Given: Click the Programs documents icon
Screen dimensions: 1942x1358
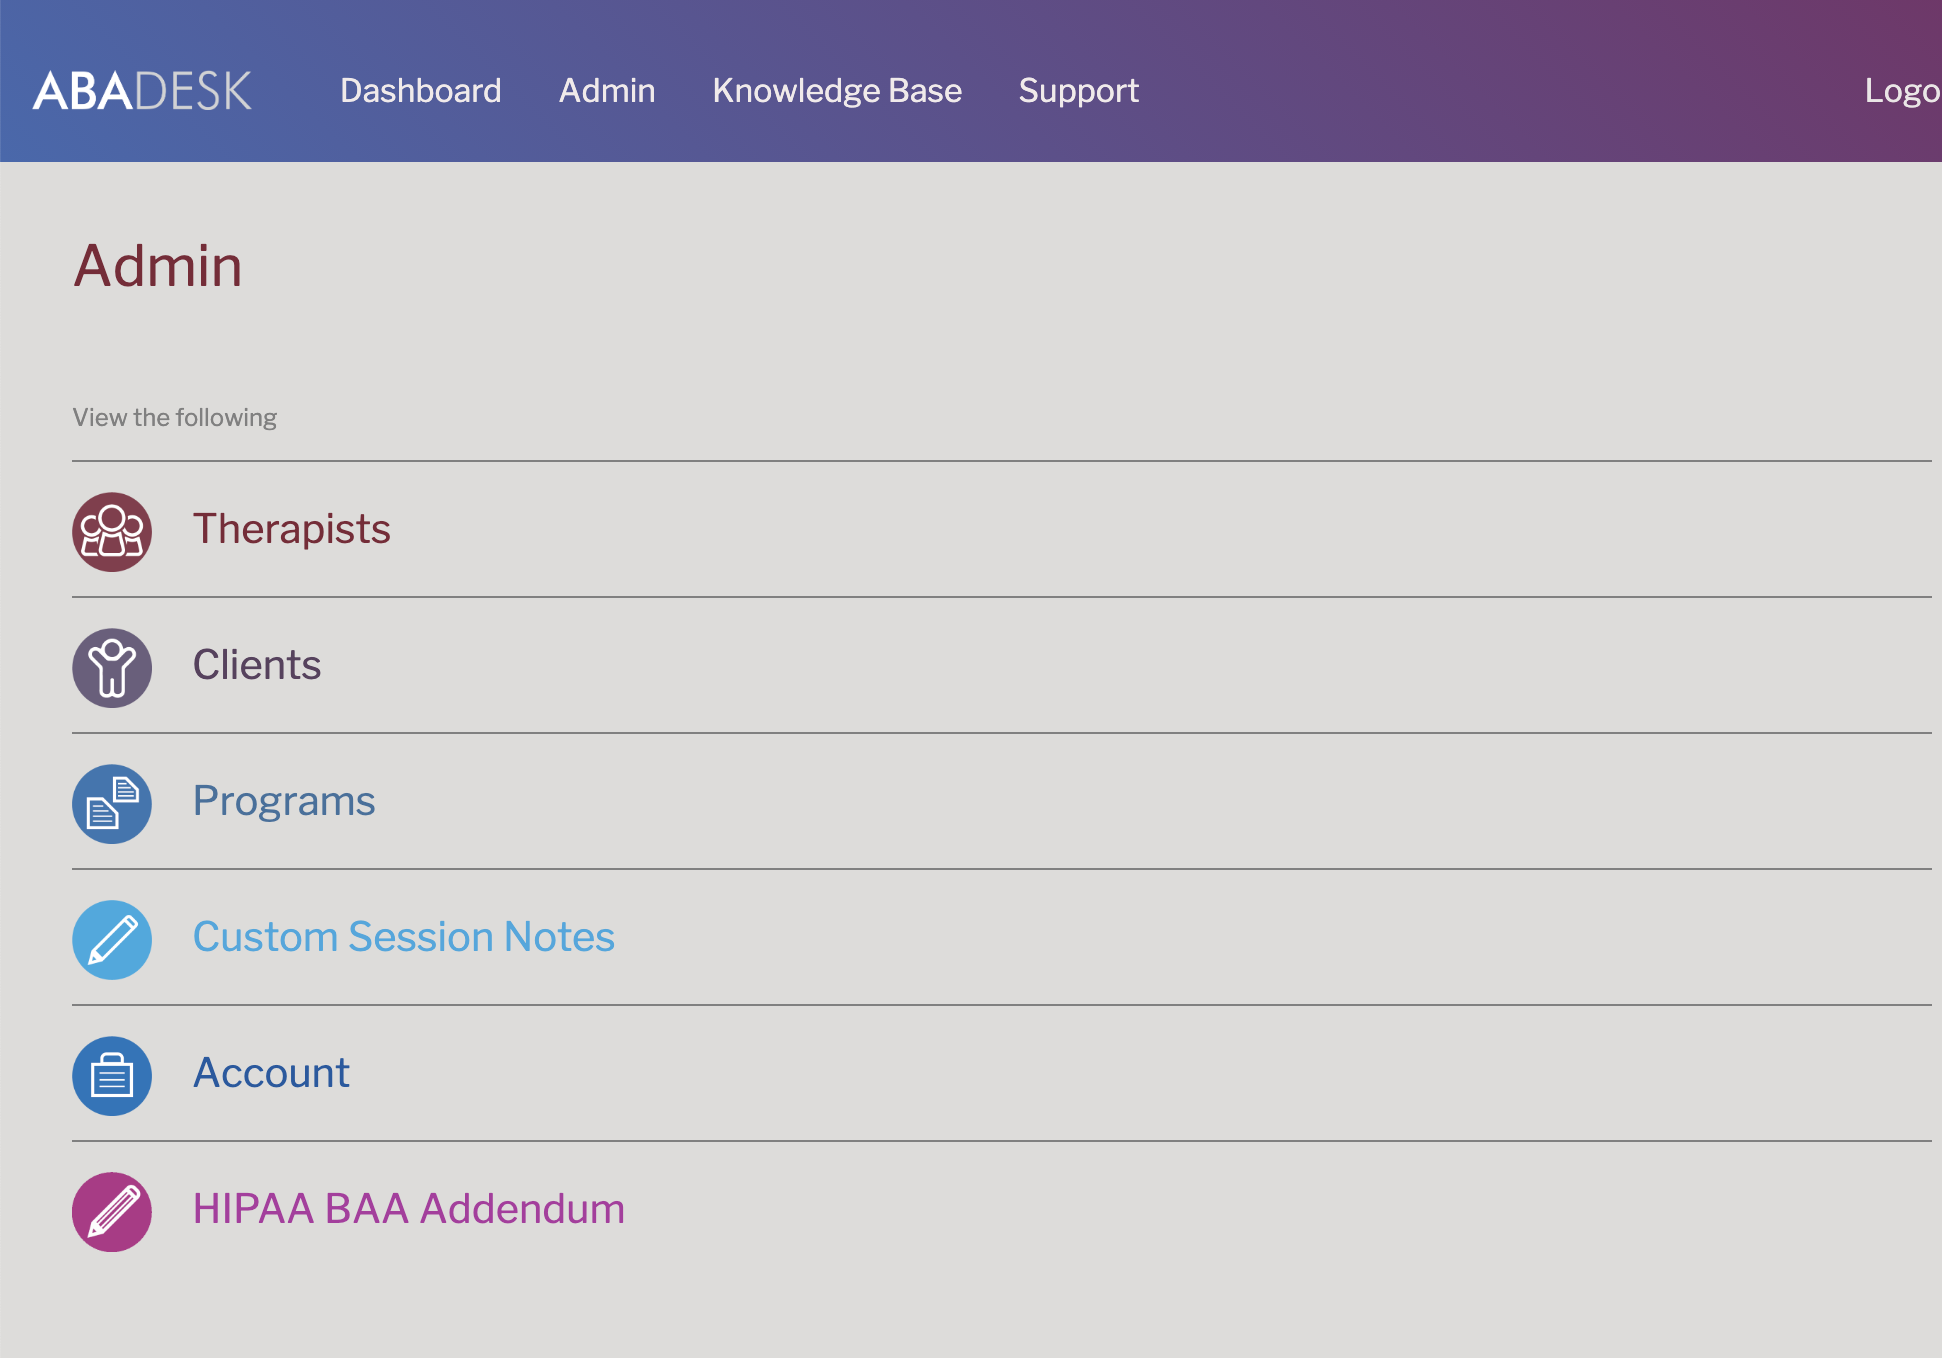Looking at the screenshot, I should 112,803.
